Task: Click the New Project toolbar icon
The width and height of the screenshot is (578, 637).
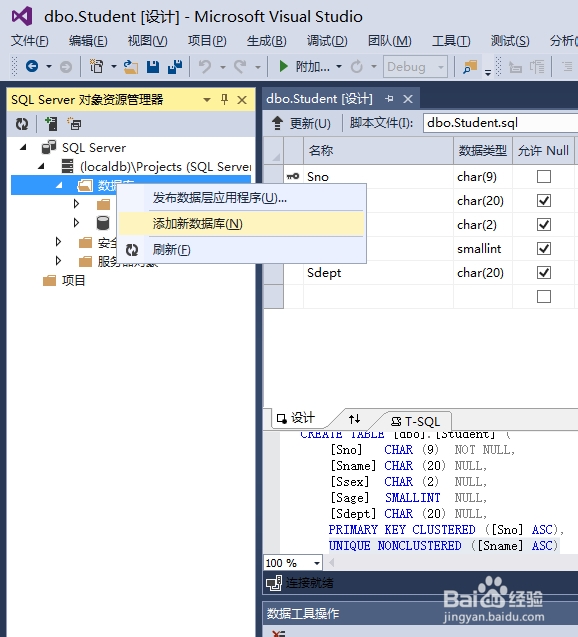Action: point(97,66)
